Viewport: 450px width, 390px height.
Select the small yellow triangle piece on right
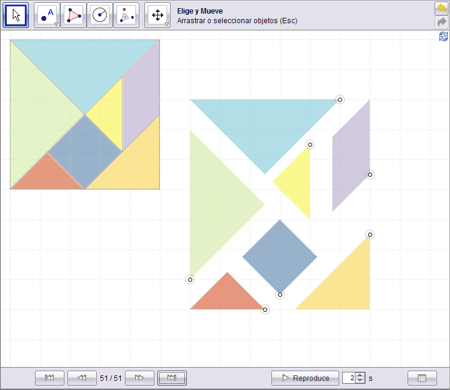click(298, 182)
